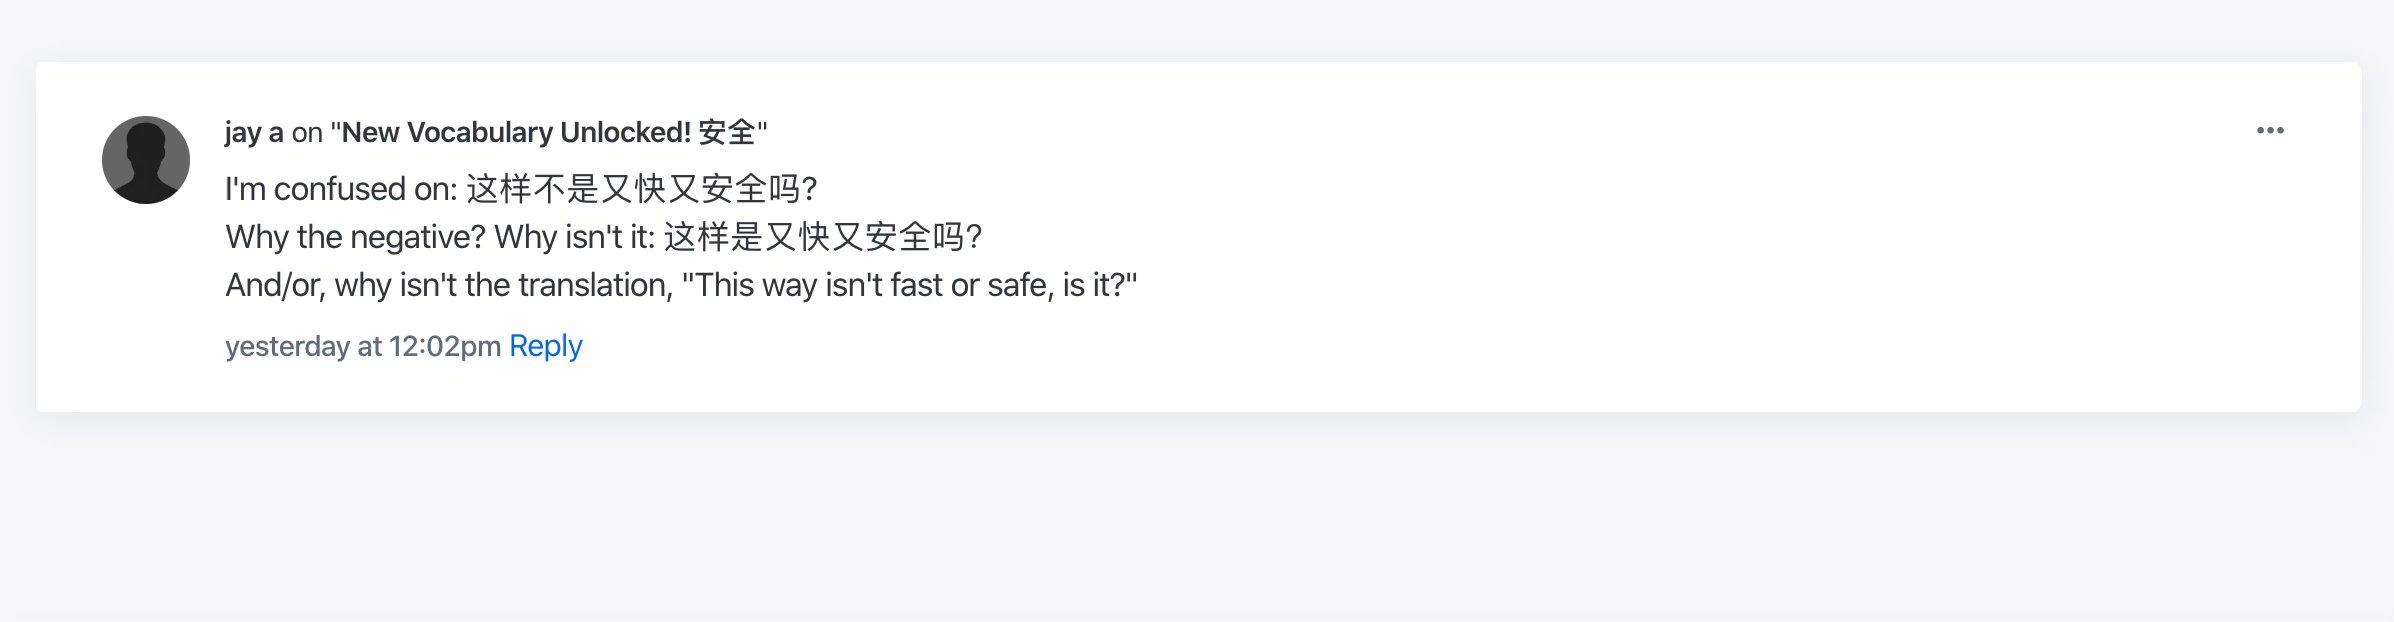Image resolution: width=2394 pixels, height=622 pixels.
Task: Click the word "yesterday" in the timestamp
Action: 287,346
